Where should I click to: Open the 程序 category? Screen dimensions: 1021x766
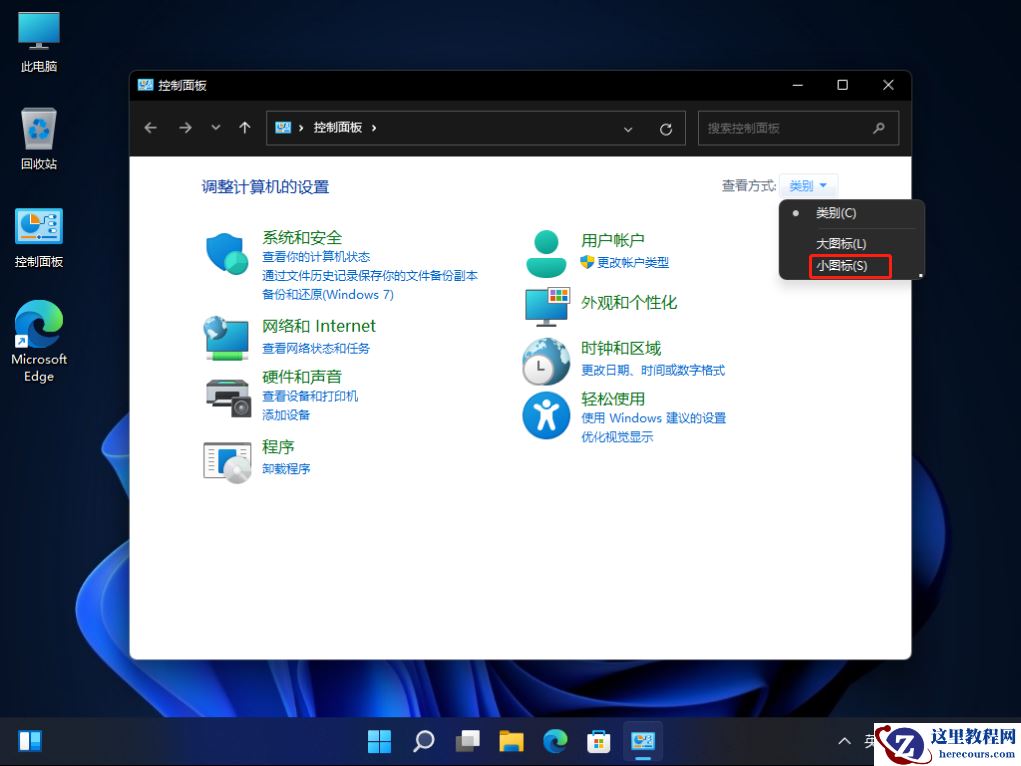[x=278, y=447]
